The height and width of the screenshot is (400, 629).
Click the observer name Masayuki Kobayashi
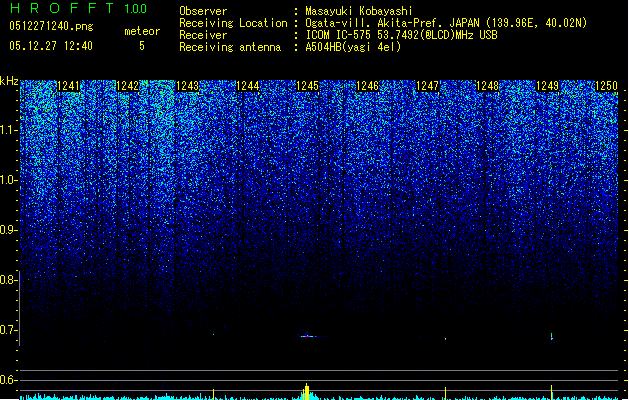pos(359,11)
